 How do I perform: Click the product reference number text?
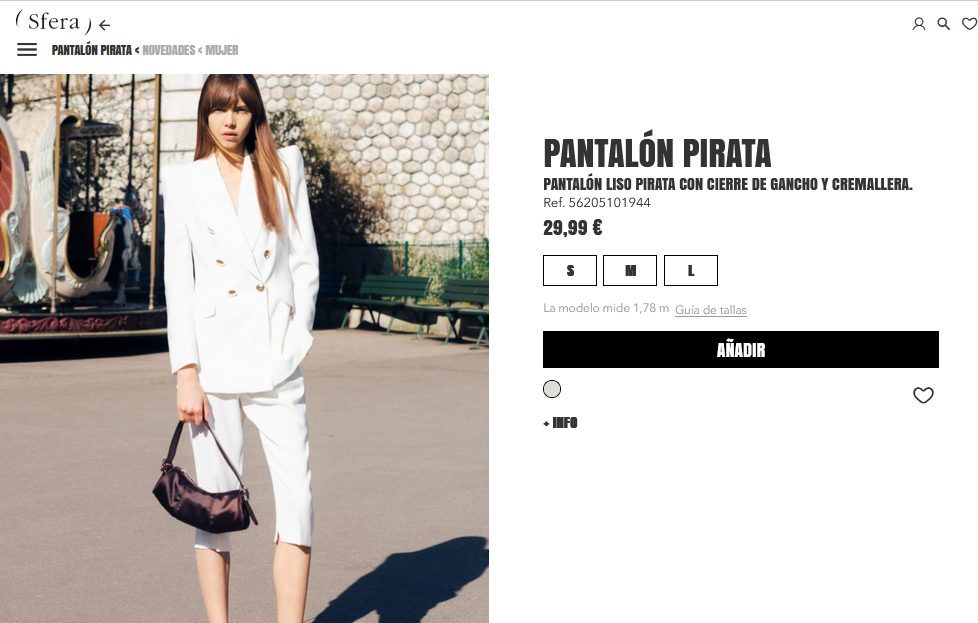[596, 203]
